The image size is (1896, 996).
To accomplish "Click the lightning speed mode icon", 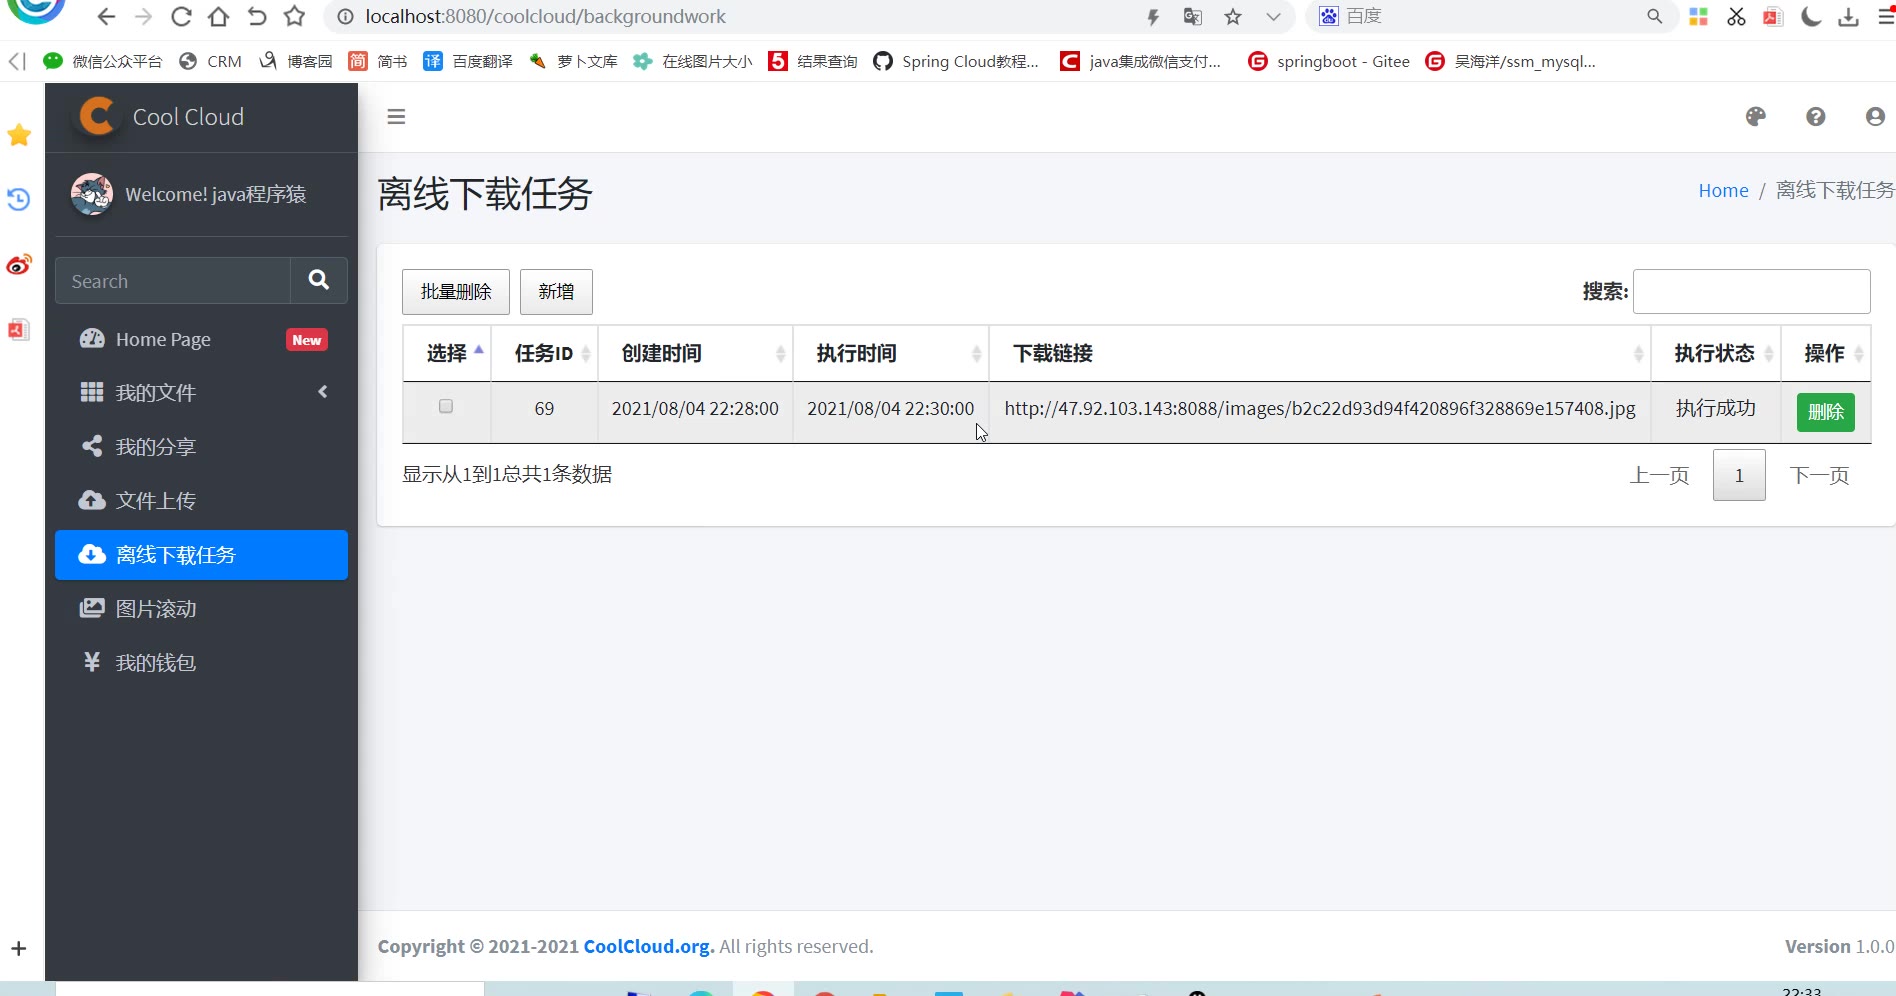I will (x=1153, y=17).
